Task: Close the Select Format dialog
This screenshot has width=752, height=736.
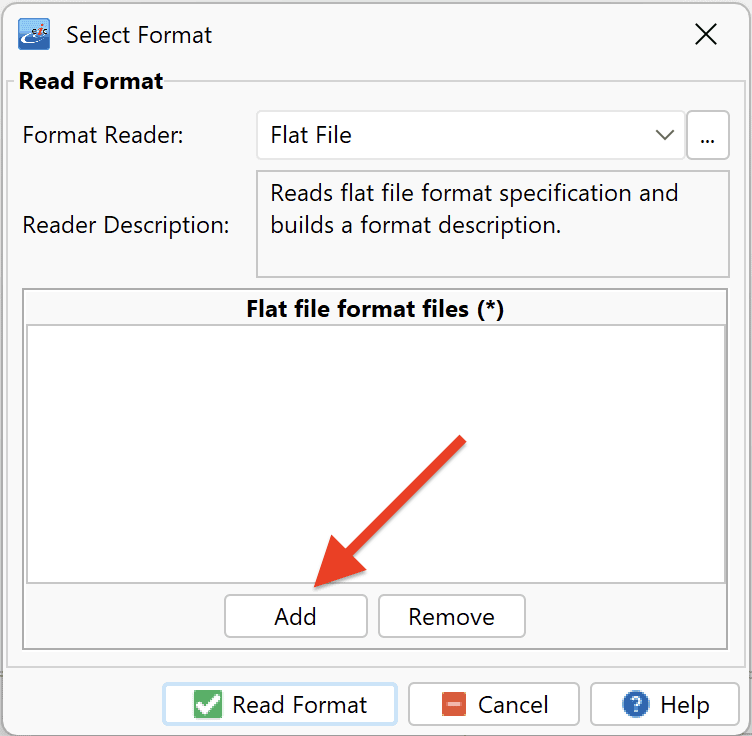Action: (x=706, y=35)
